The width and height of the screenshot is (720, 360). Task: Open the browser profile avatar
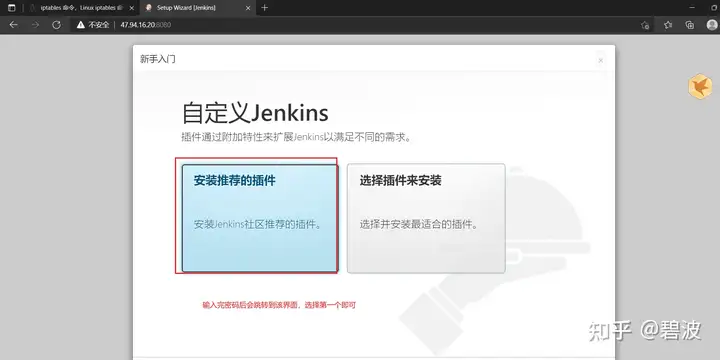pyautogui.click(x=712, y=25)
